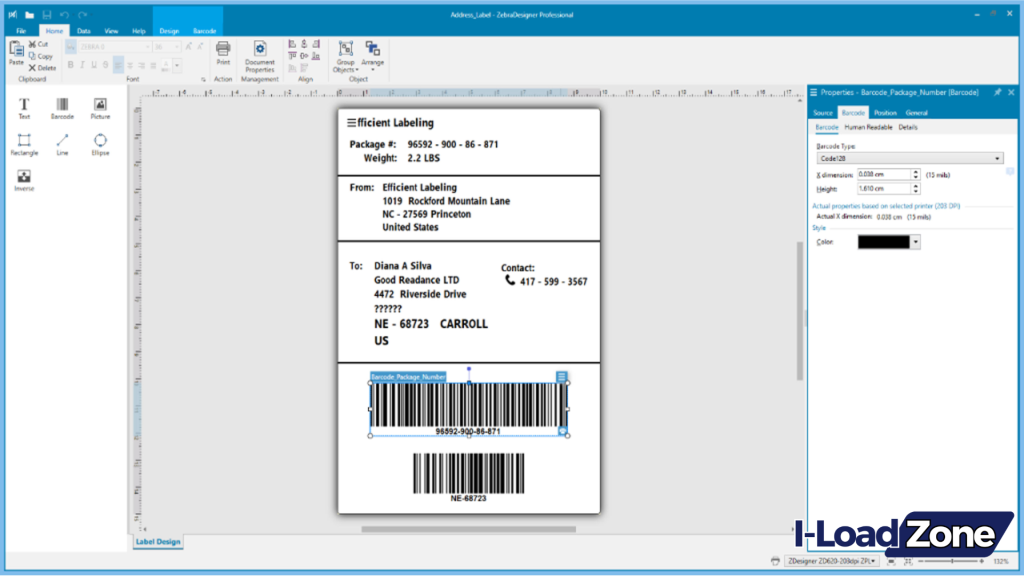Click the Height stepper arrows
1024x576 pixels.
pos(916,189)
